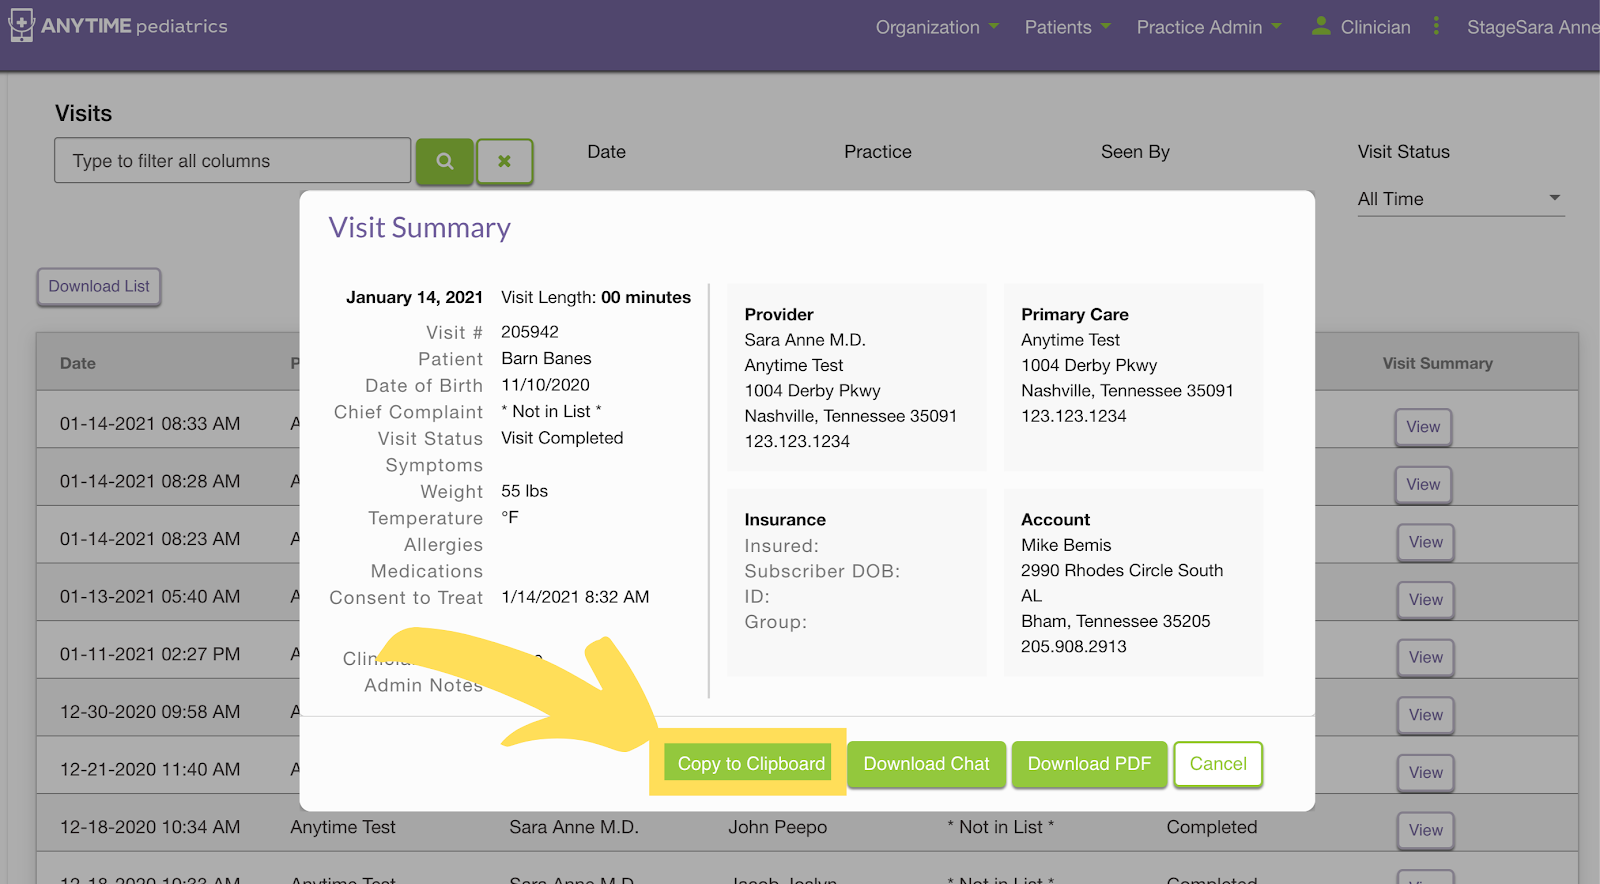
Task: Click the 12-18-2020 10:34 AM date cell
Action: coord(150,828)
